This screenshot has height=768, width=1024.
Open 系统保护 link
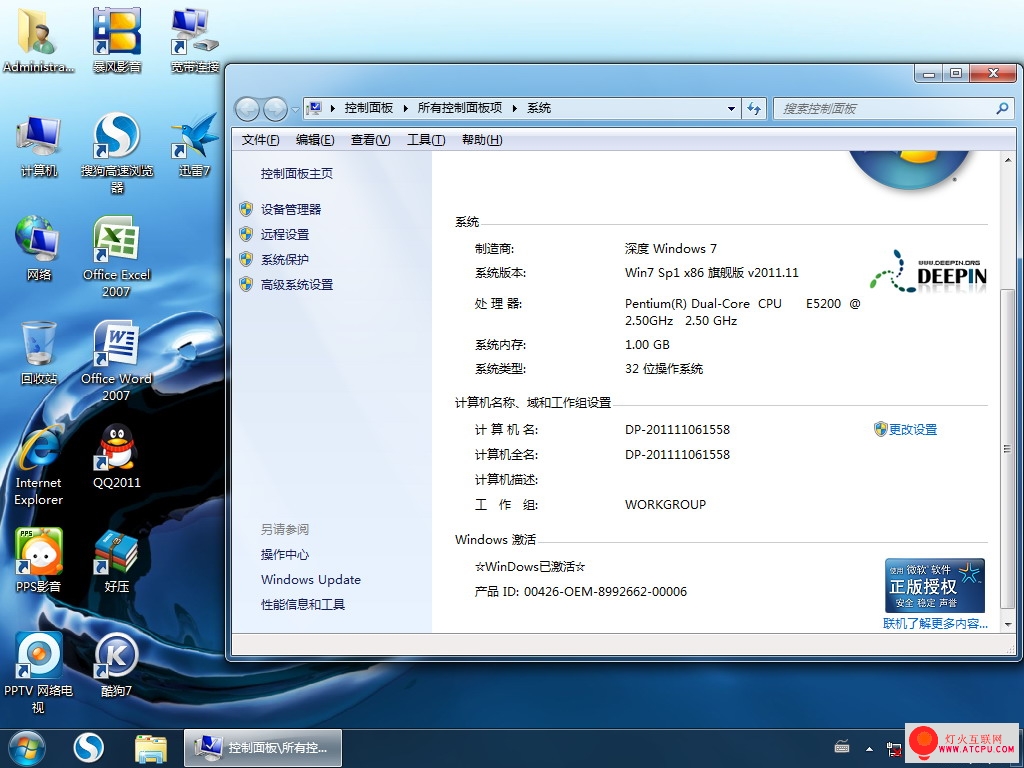(x=285, y=259)
